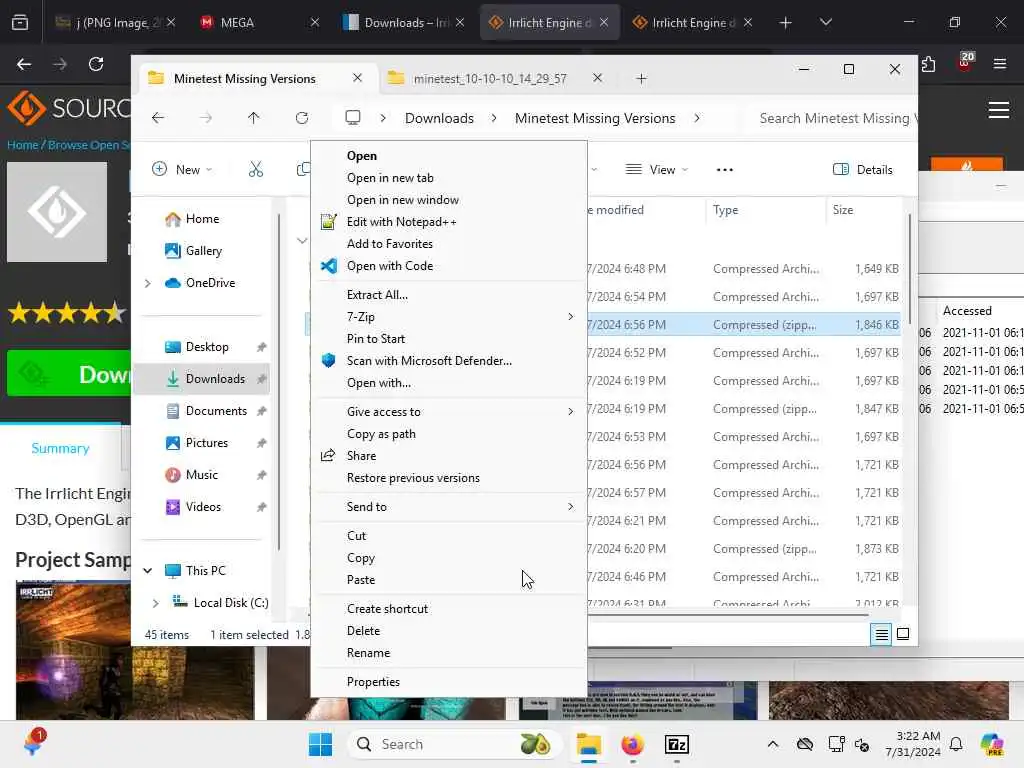Expand the Send to submenu
This screenshot has height=768, width=1024.
[x=449, y=507]
